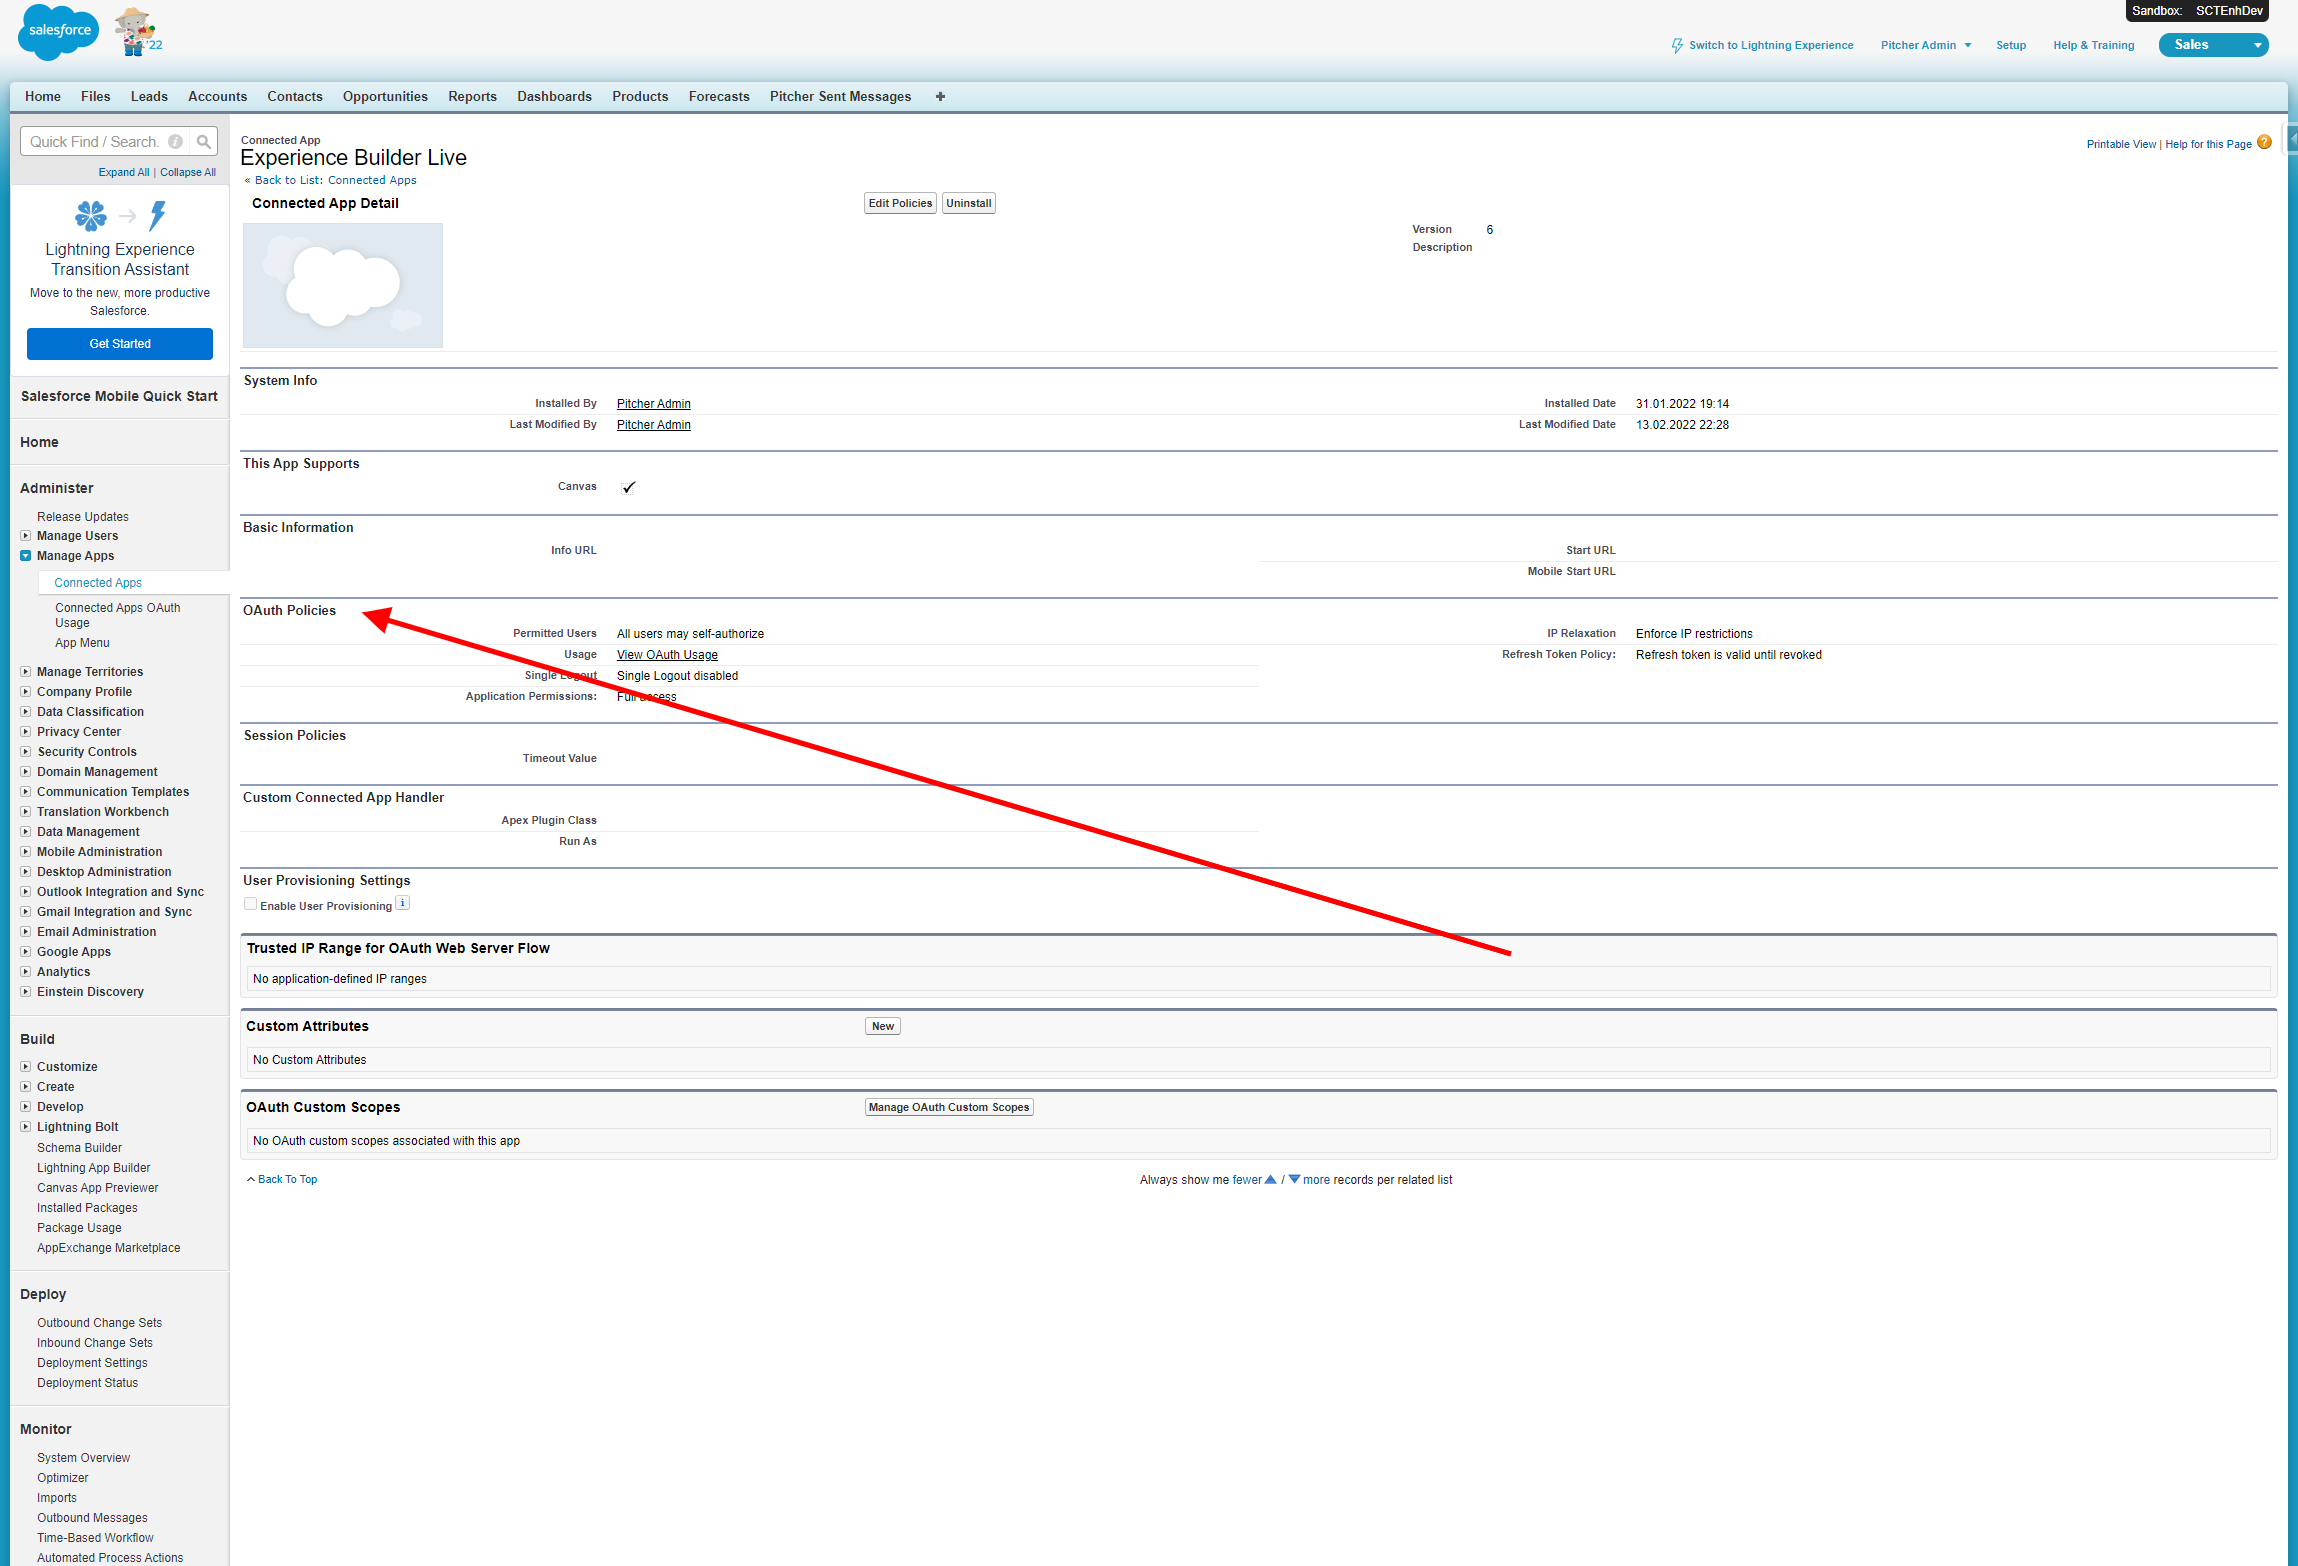2298x1566 pixels.
Task: Enable the User Provisioning checkbox
Action: point(251,904)
